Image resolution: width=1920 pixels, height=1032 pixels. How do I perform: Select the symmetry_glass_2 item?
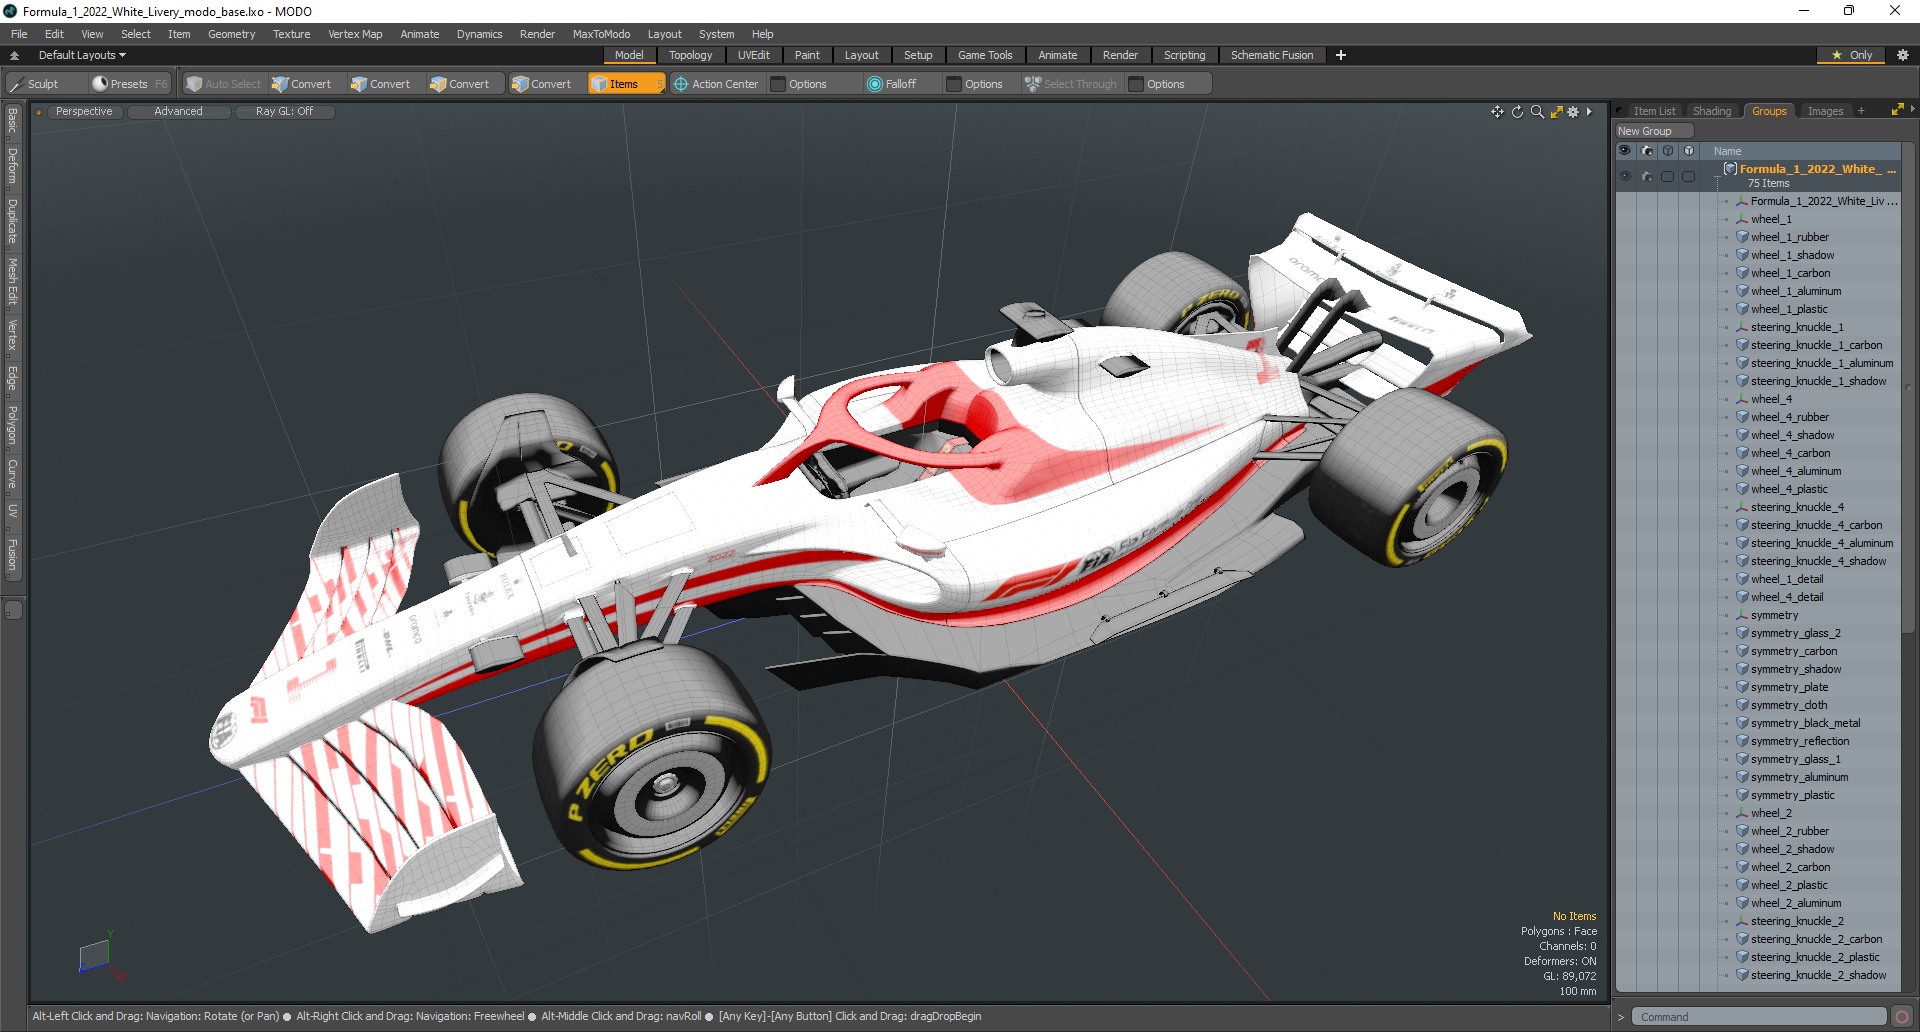click(x=1795, y=633)
